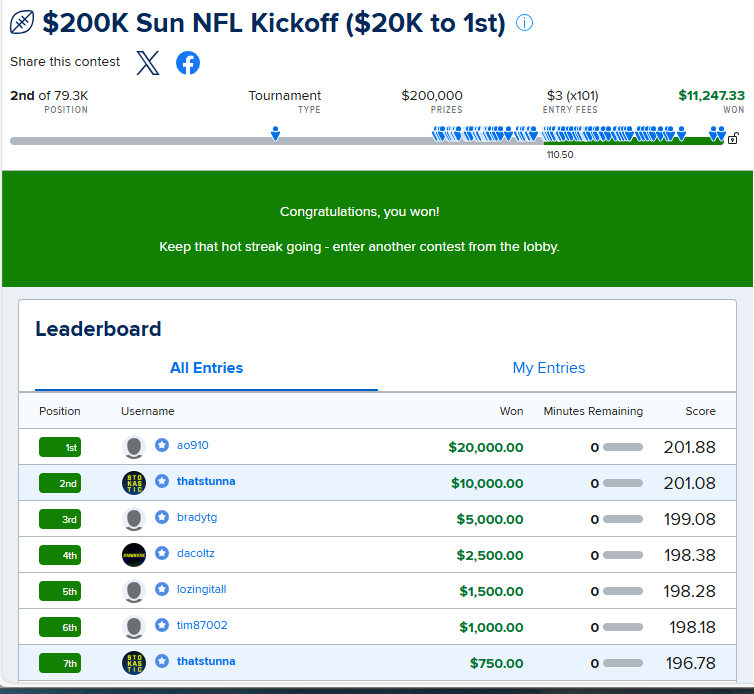Click star badge in 2nd place row
The width and height of the screenshot is (754, 694).
tap(162, 481)
